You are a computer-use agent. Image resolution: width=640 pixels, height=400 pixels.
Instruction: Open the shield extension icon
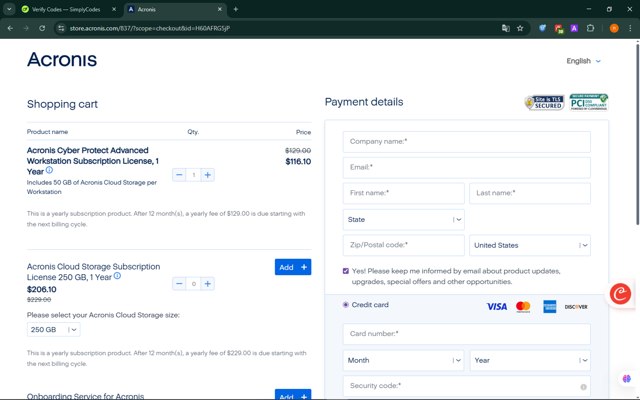tap(542, 28)
